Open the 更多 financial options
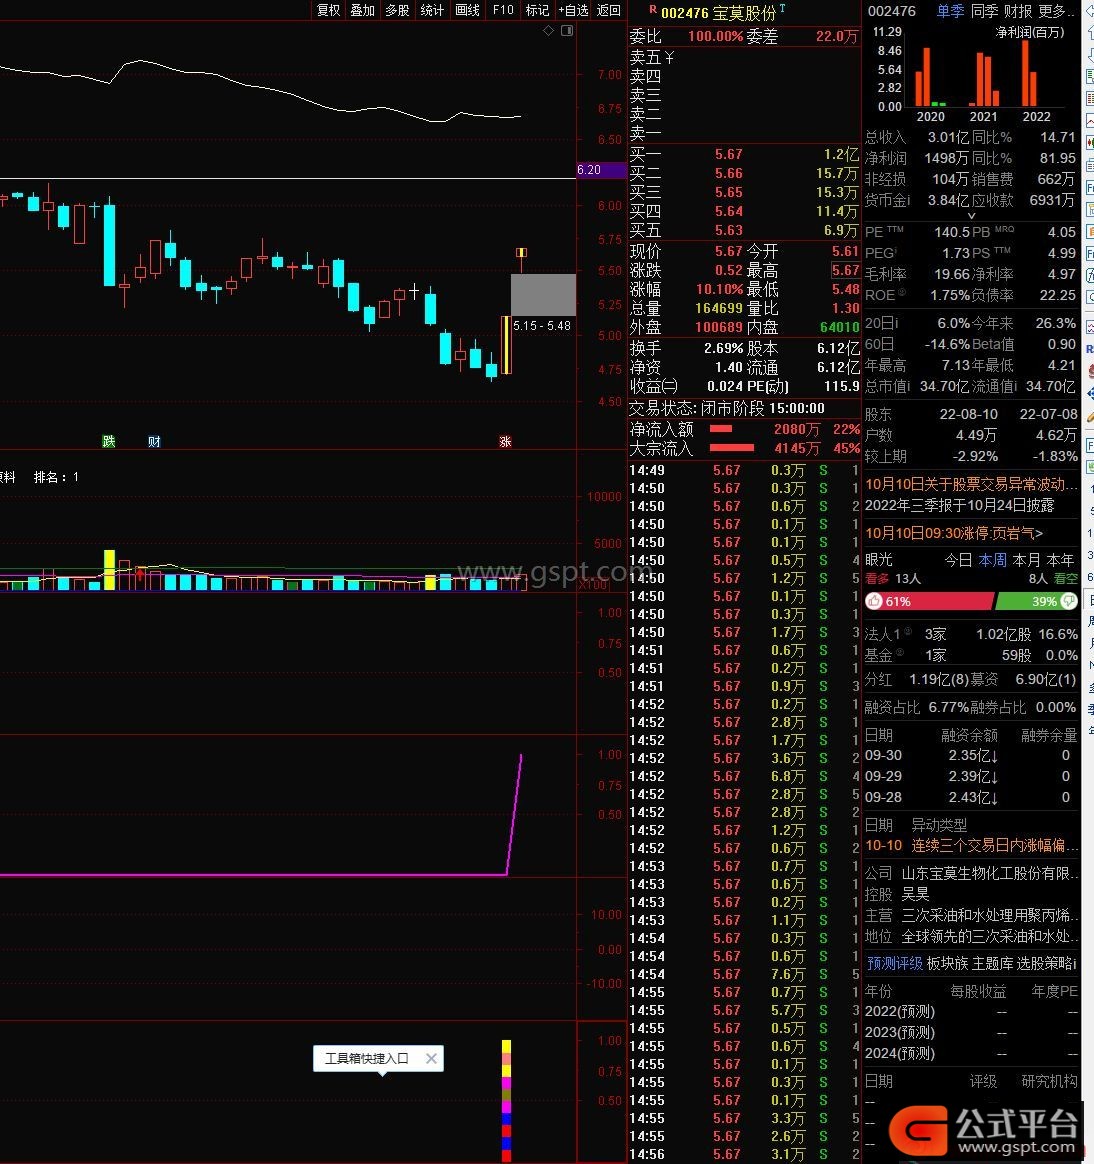 pos(1055,11)
